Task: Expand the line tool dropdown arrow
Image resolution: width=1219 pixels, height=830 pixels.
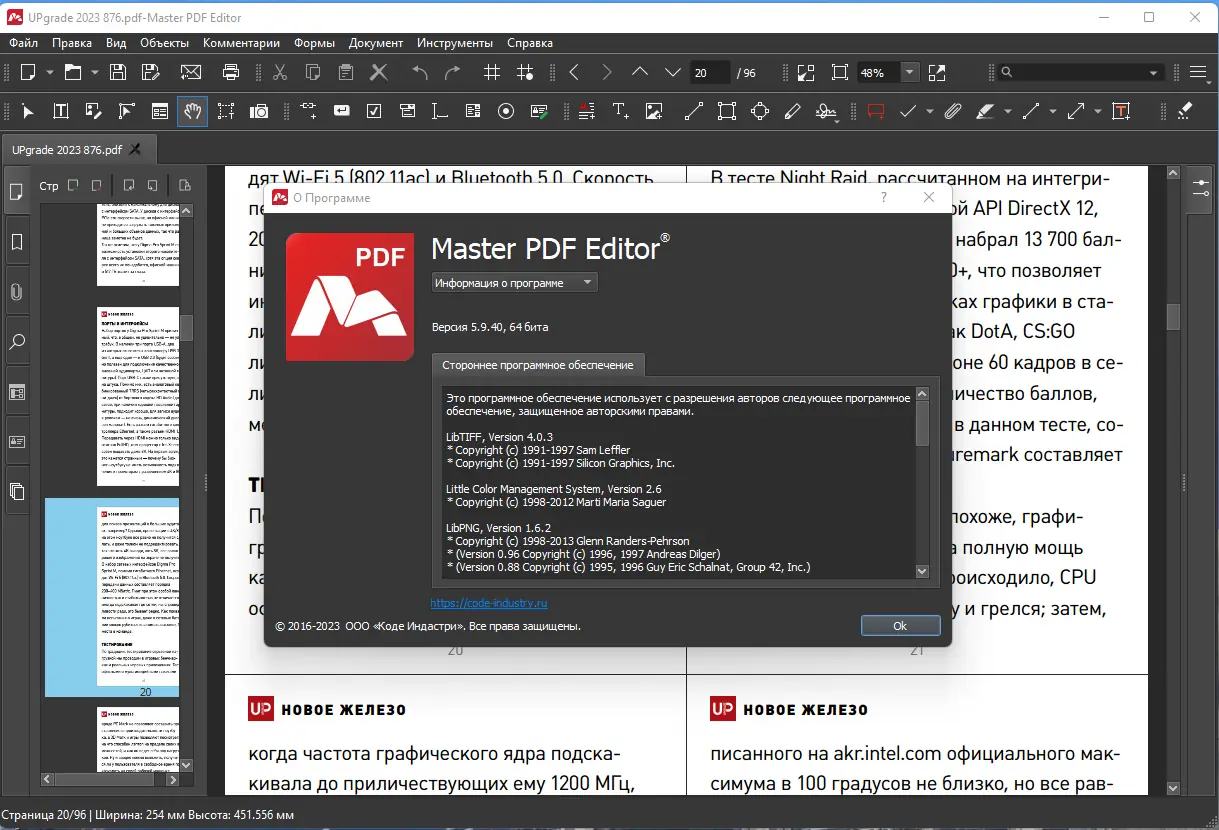Action: [1052, 111]
